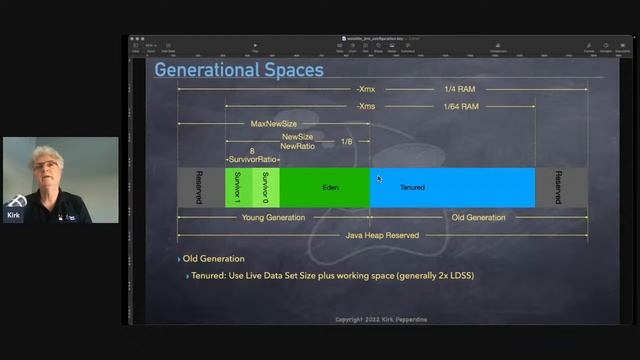Select the blue Tenured block
Image resolution: width=640 pixels, height=360 pixels.
coord(453,188)
